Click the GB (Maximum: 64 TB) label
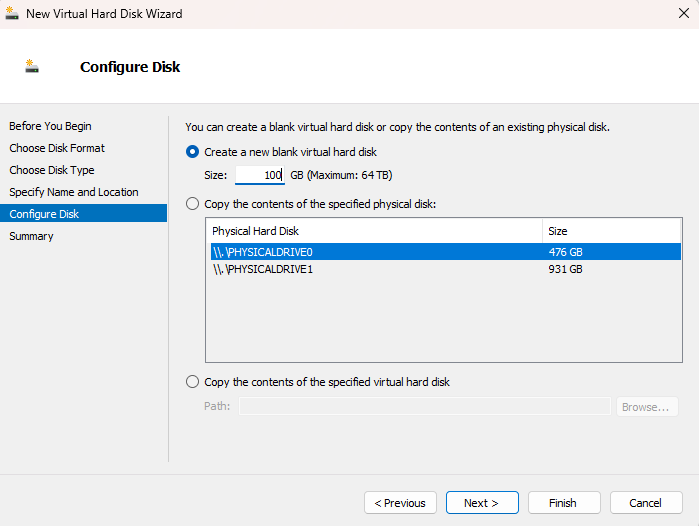This screenshot has height=526, width=699. (341, 175)
